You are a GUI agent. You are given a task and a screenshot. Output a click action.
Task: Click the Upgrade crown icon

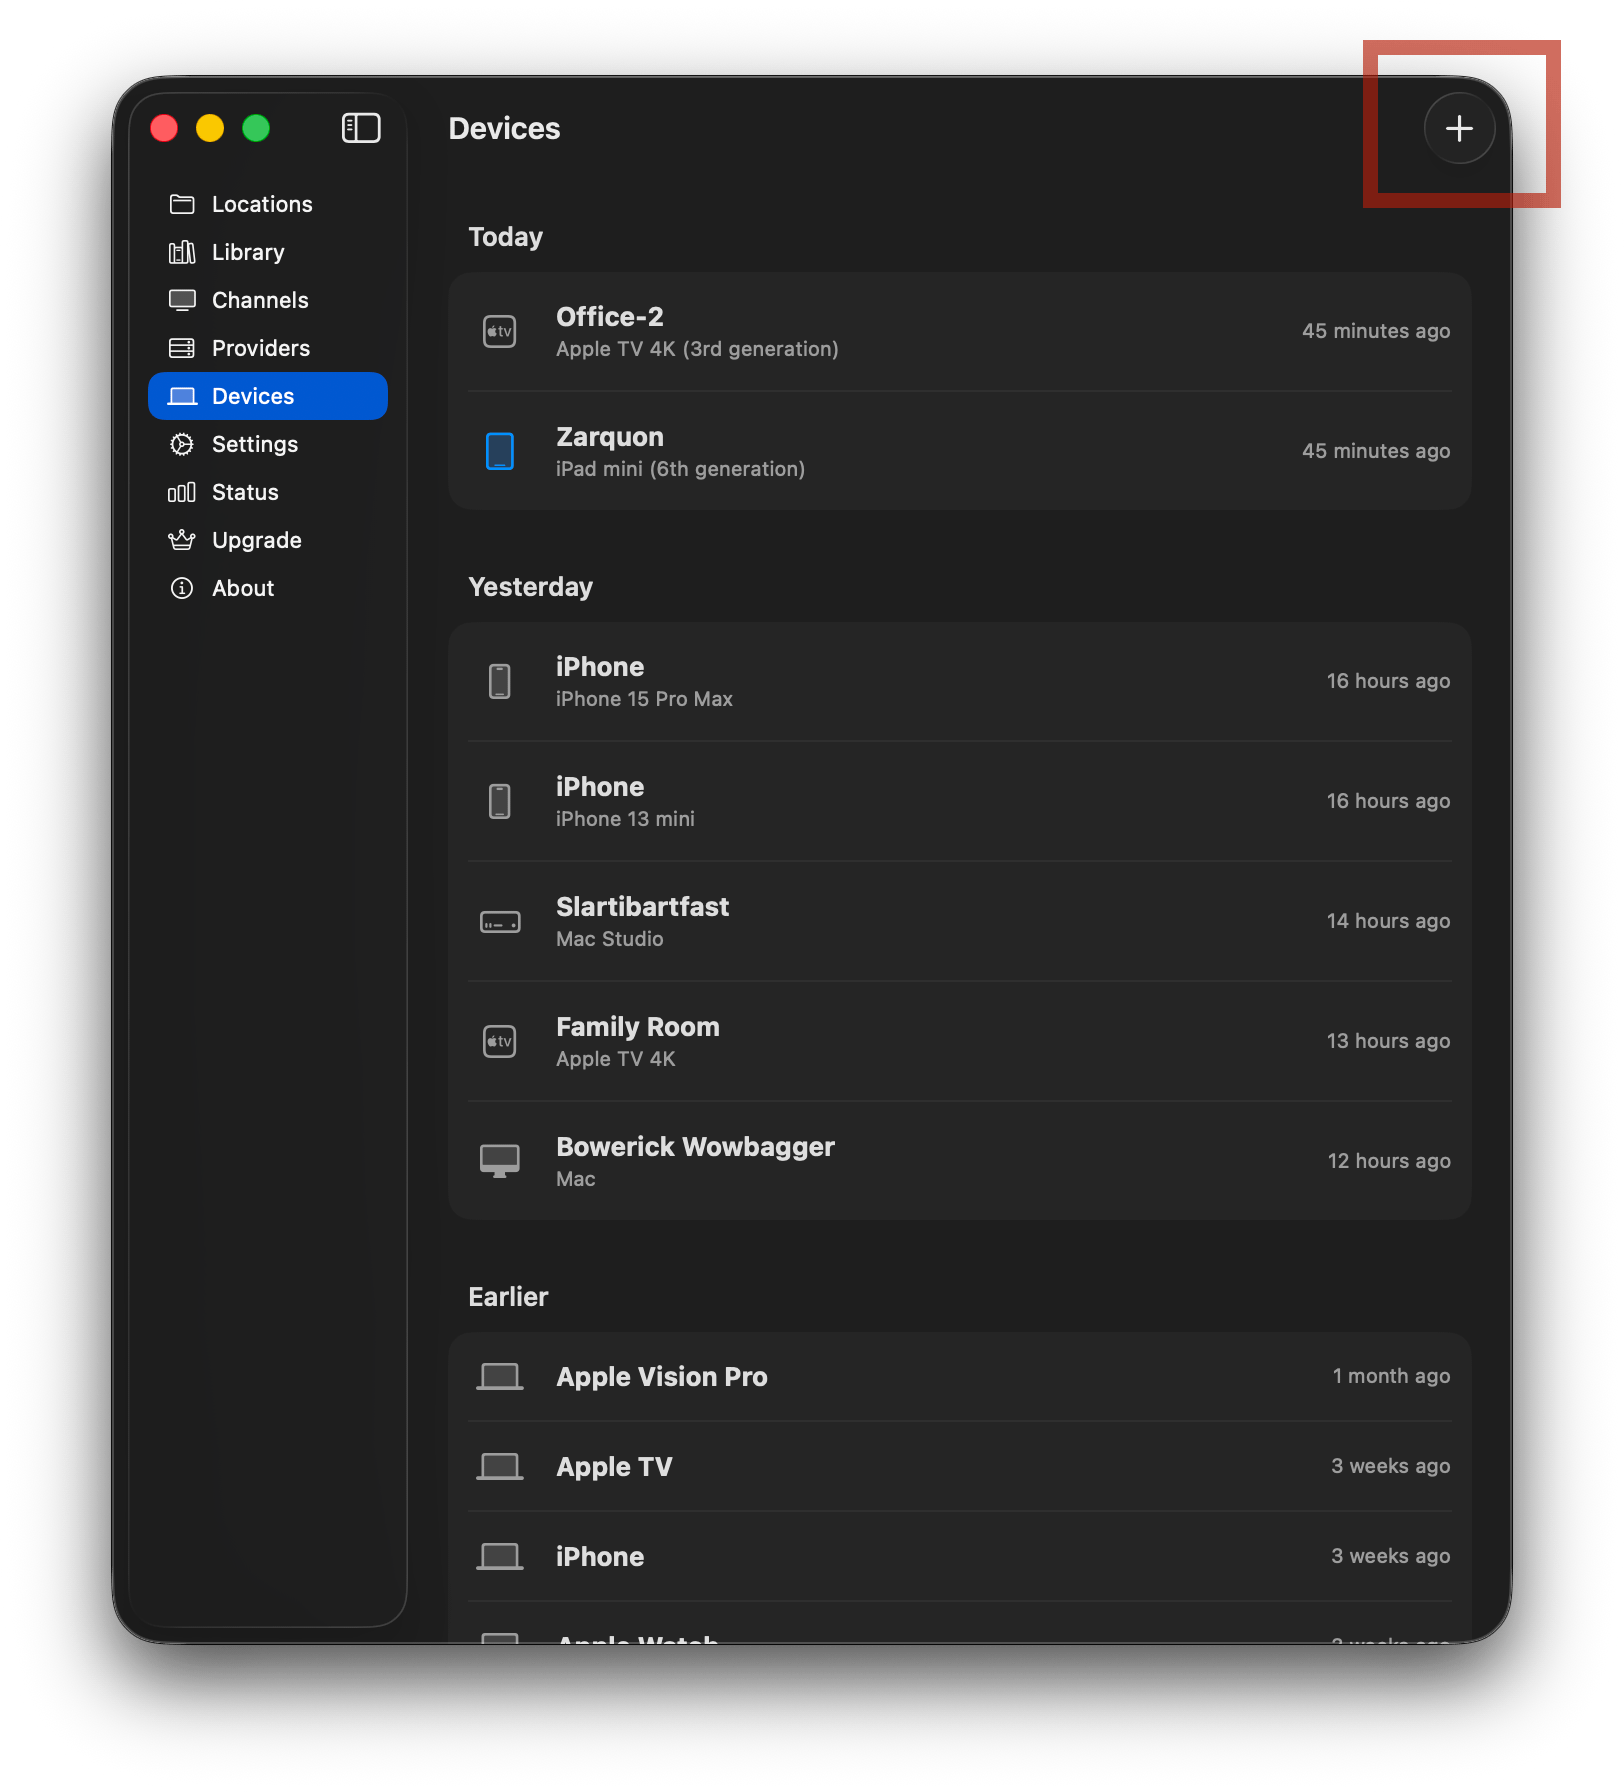point(182,540)
